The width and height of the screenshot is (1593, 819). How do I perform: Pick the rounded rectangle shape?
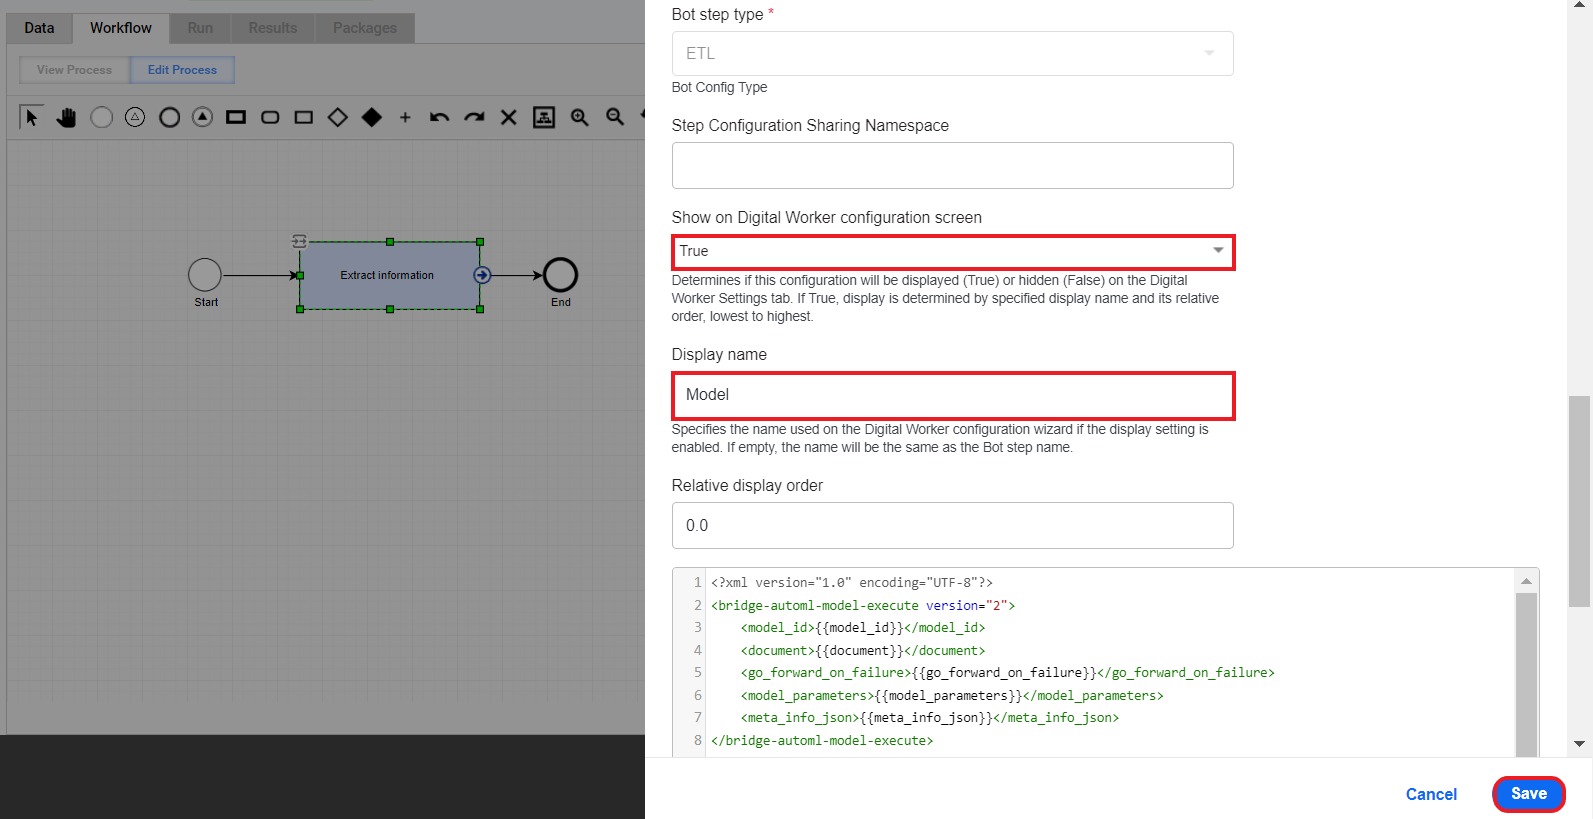tap(270, 117)
